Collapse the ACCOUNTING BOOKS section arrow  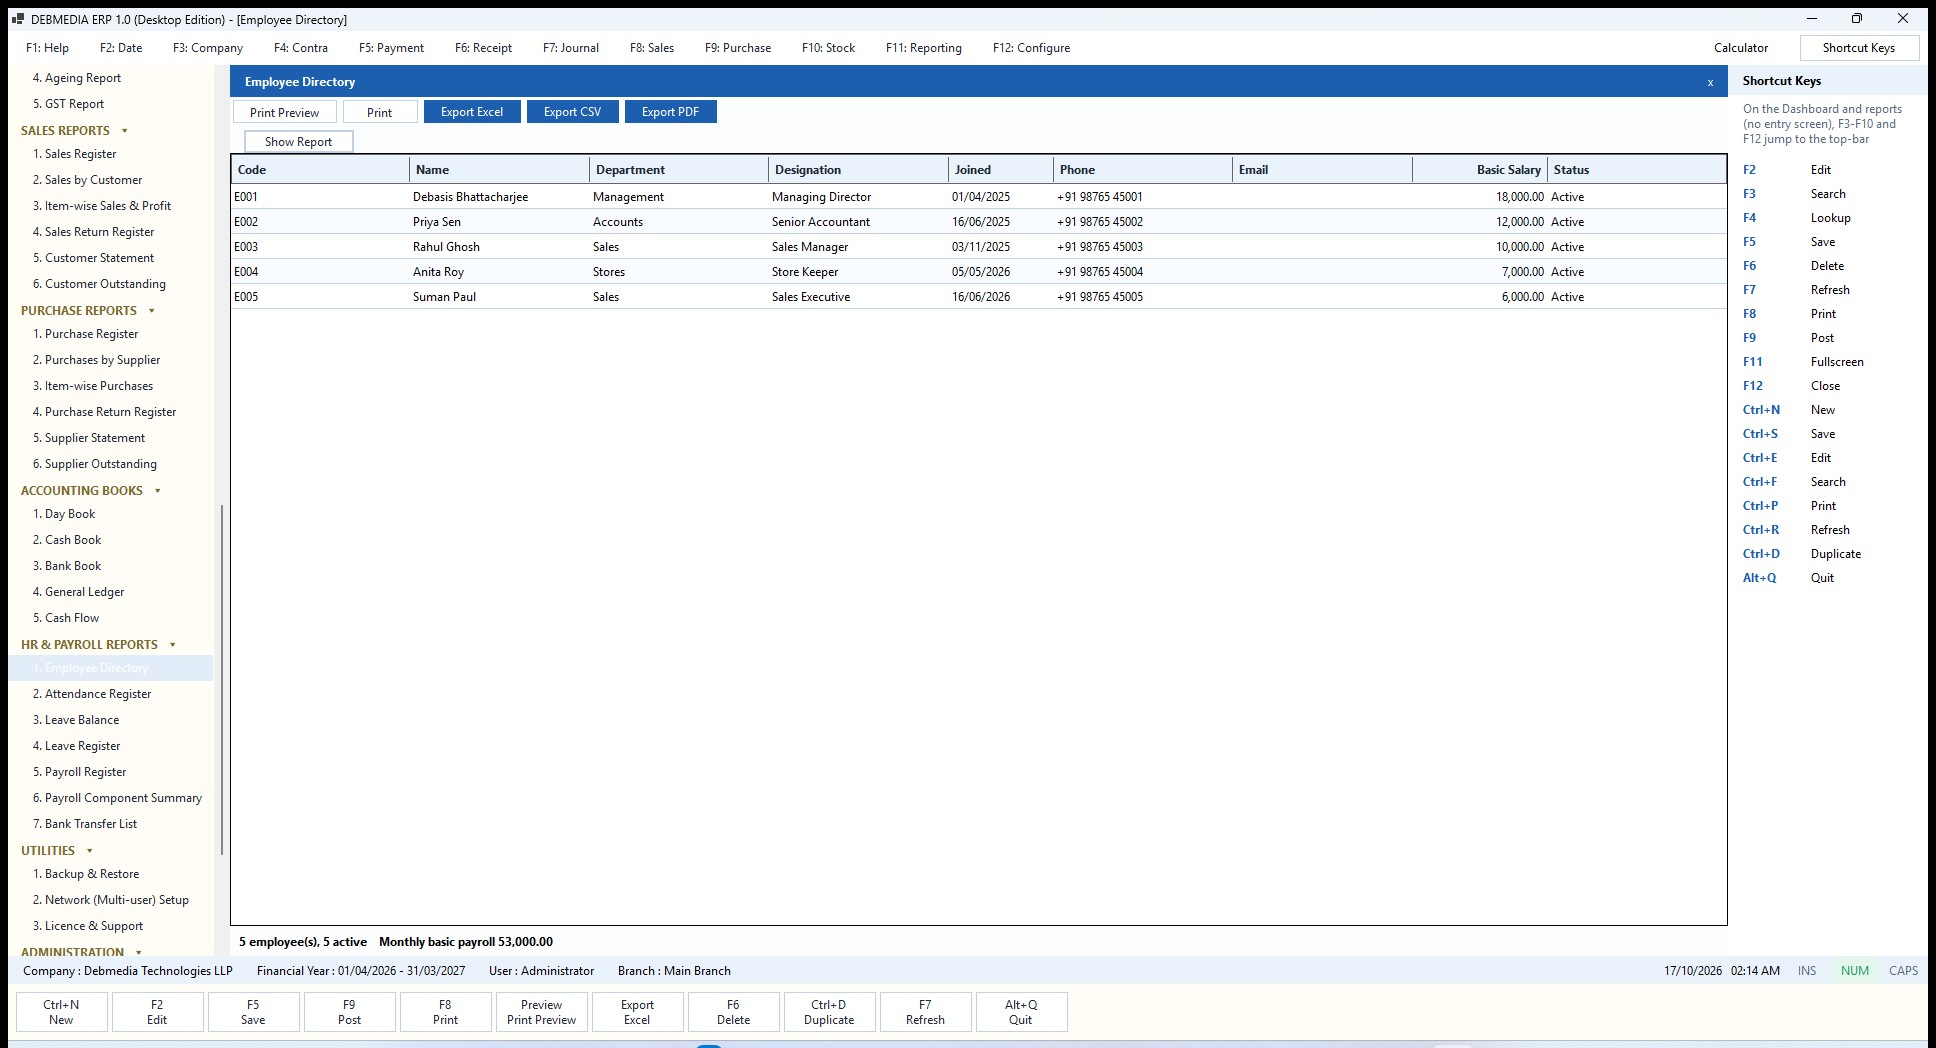coord(158,491)
